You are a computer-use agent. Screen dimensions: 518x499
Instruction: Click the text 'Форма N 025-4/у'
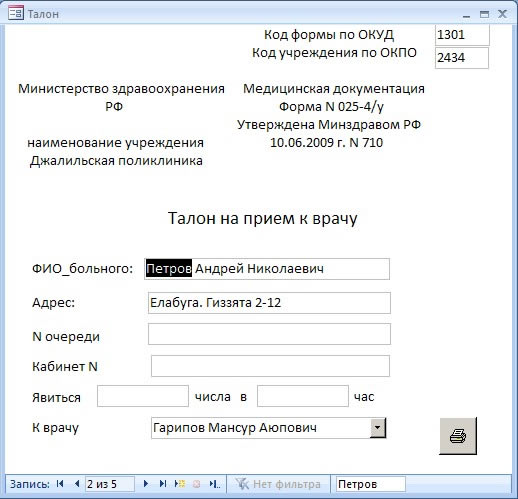click(331, 107)
